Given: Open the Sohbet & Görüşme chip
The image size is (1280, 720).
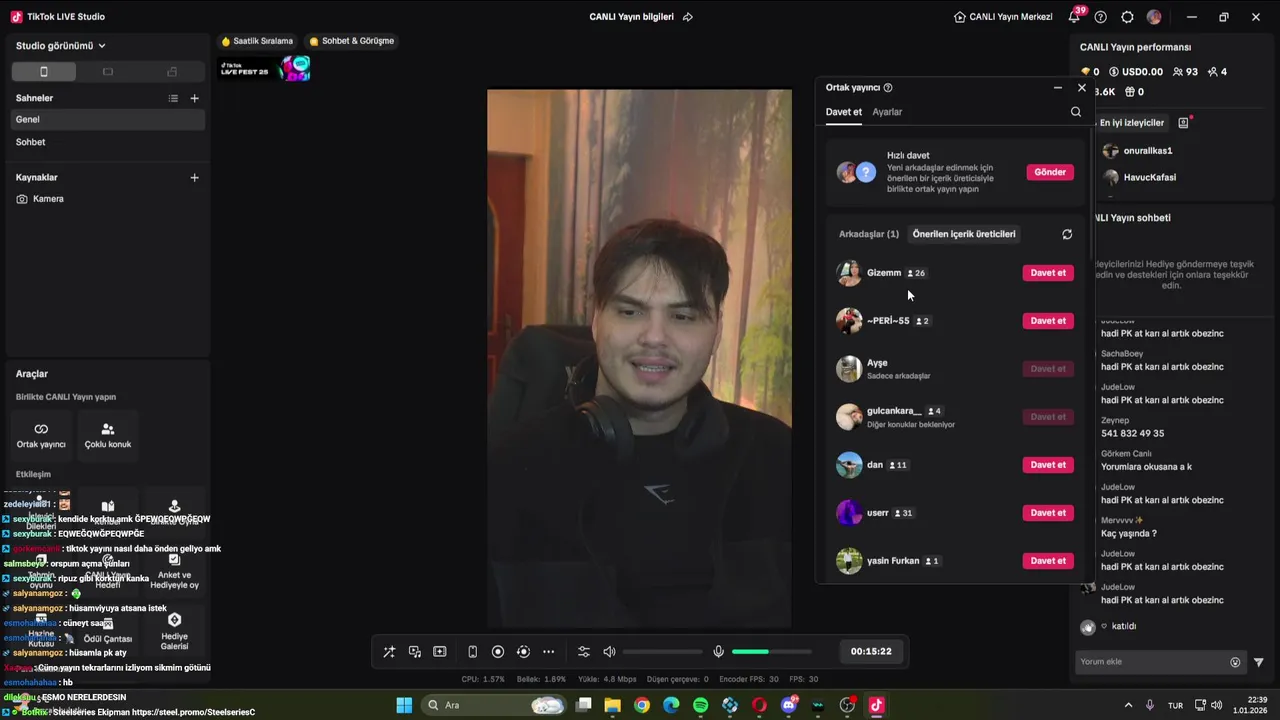Looking at the screenshot, I should 351,41.
